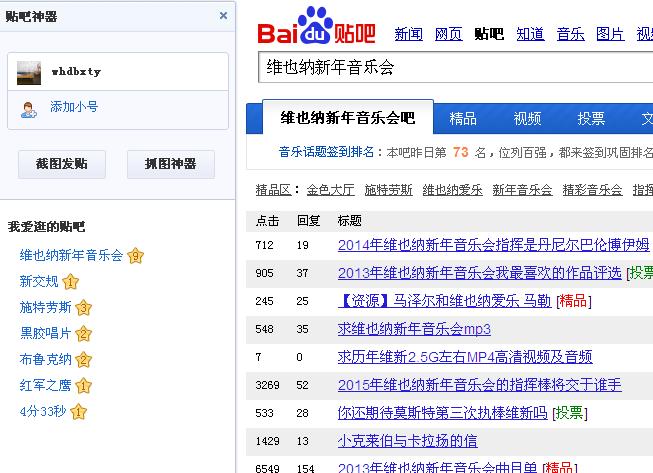Open the 精彩音乐会 category link
Screen dimensions: 653x473
(x=592, y=190)
